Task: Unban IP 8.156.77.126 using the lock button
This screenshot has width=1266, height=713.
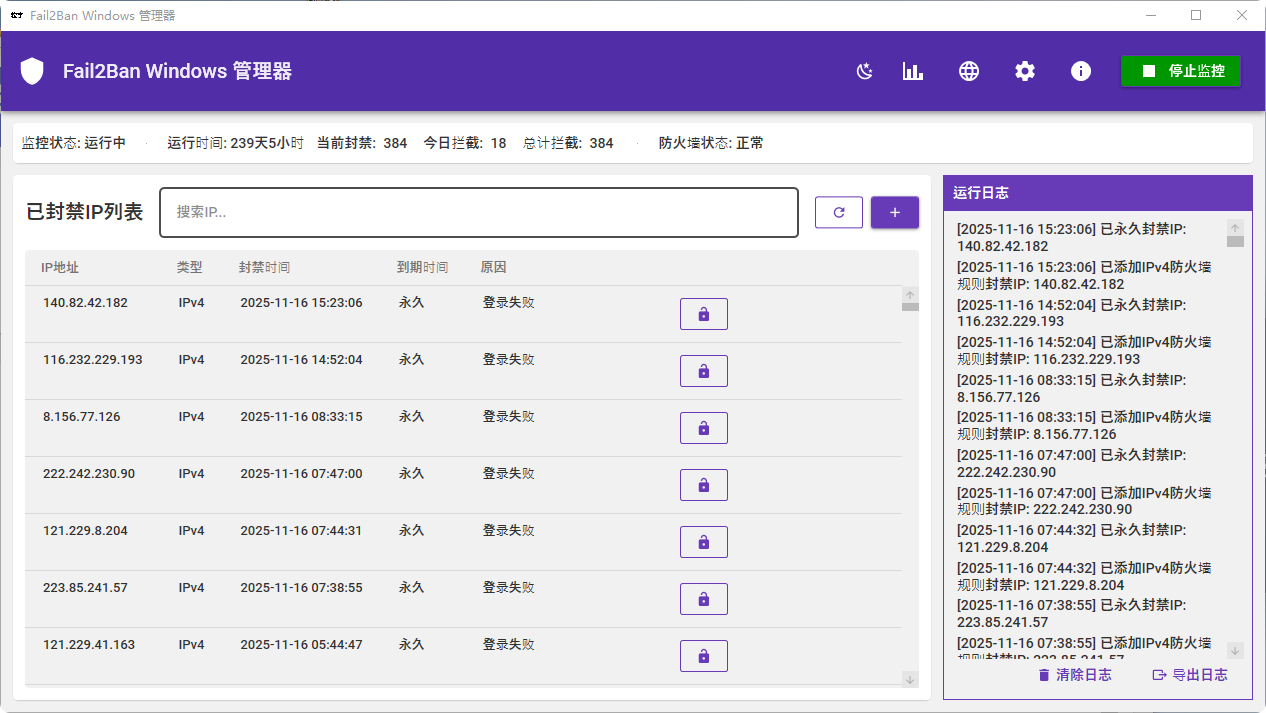Action: pyautogui.click(x=703, y=427)
